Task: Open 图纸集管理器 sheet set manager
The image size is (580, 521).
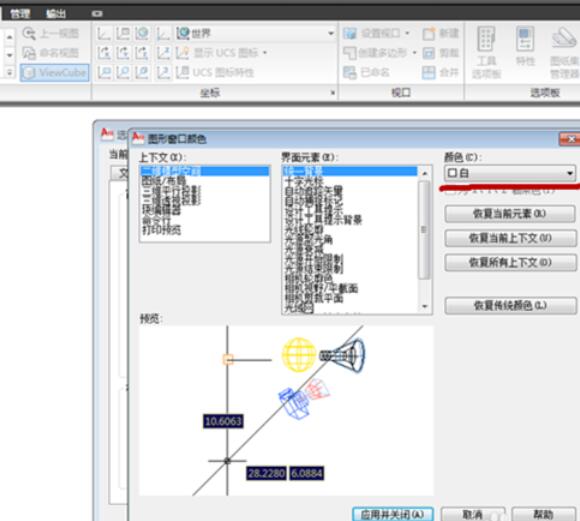Action: (x=564, y=52)
